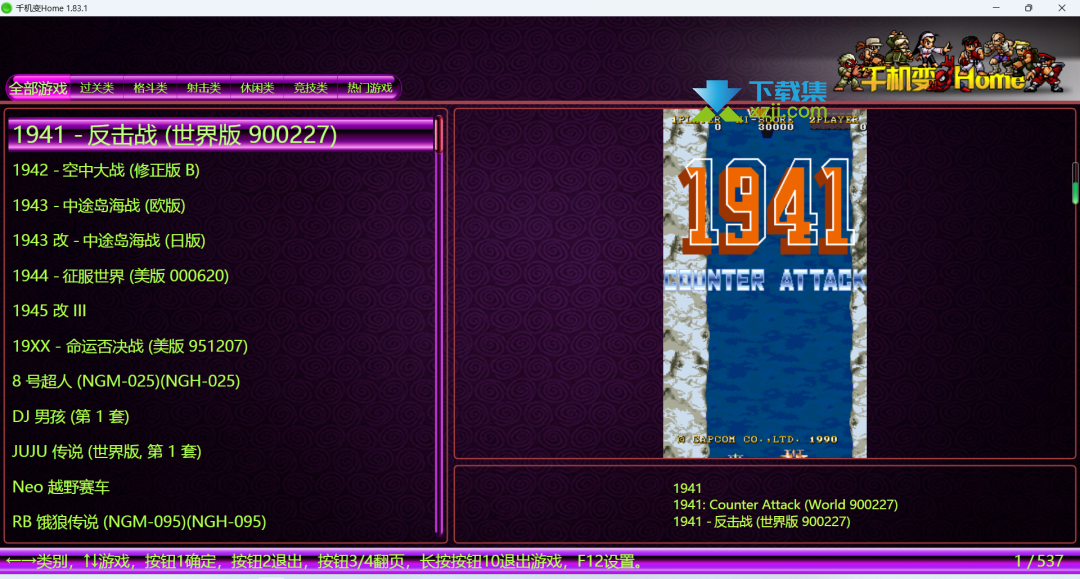Screen dimensions: 1080x579
Task: Select the 竞技类 tab
Action: point(311,88)
